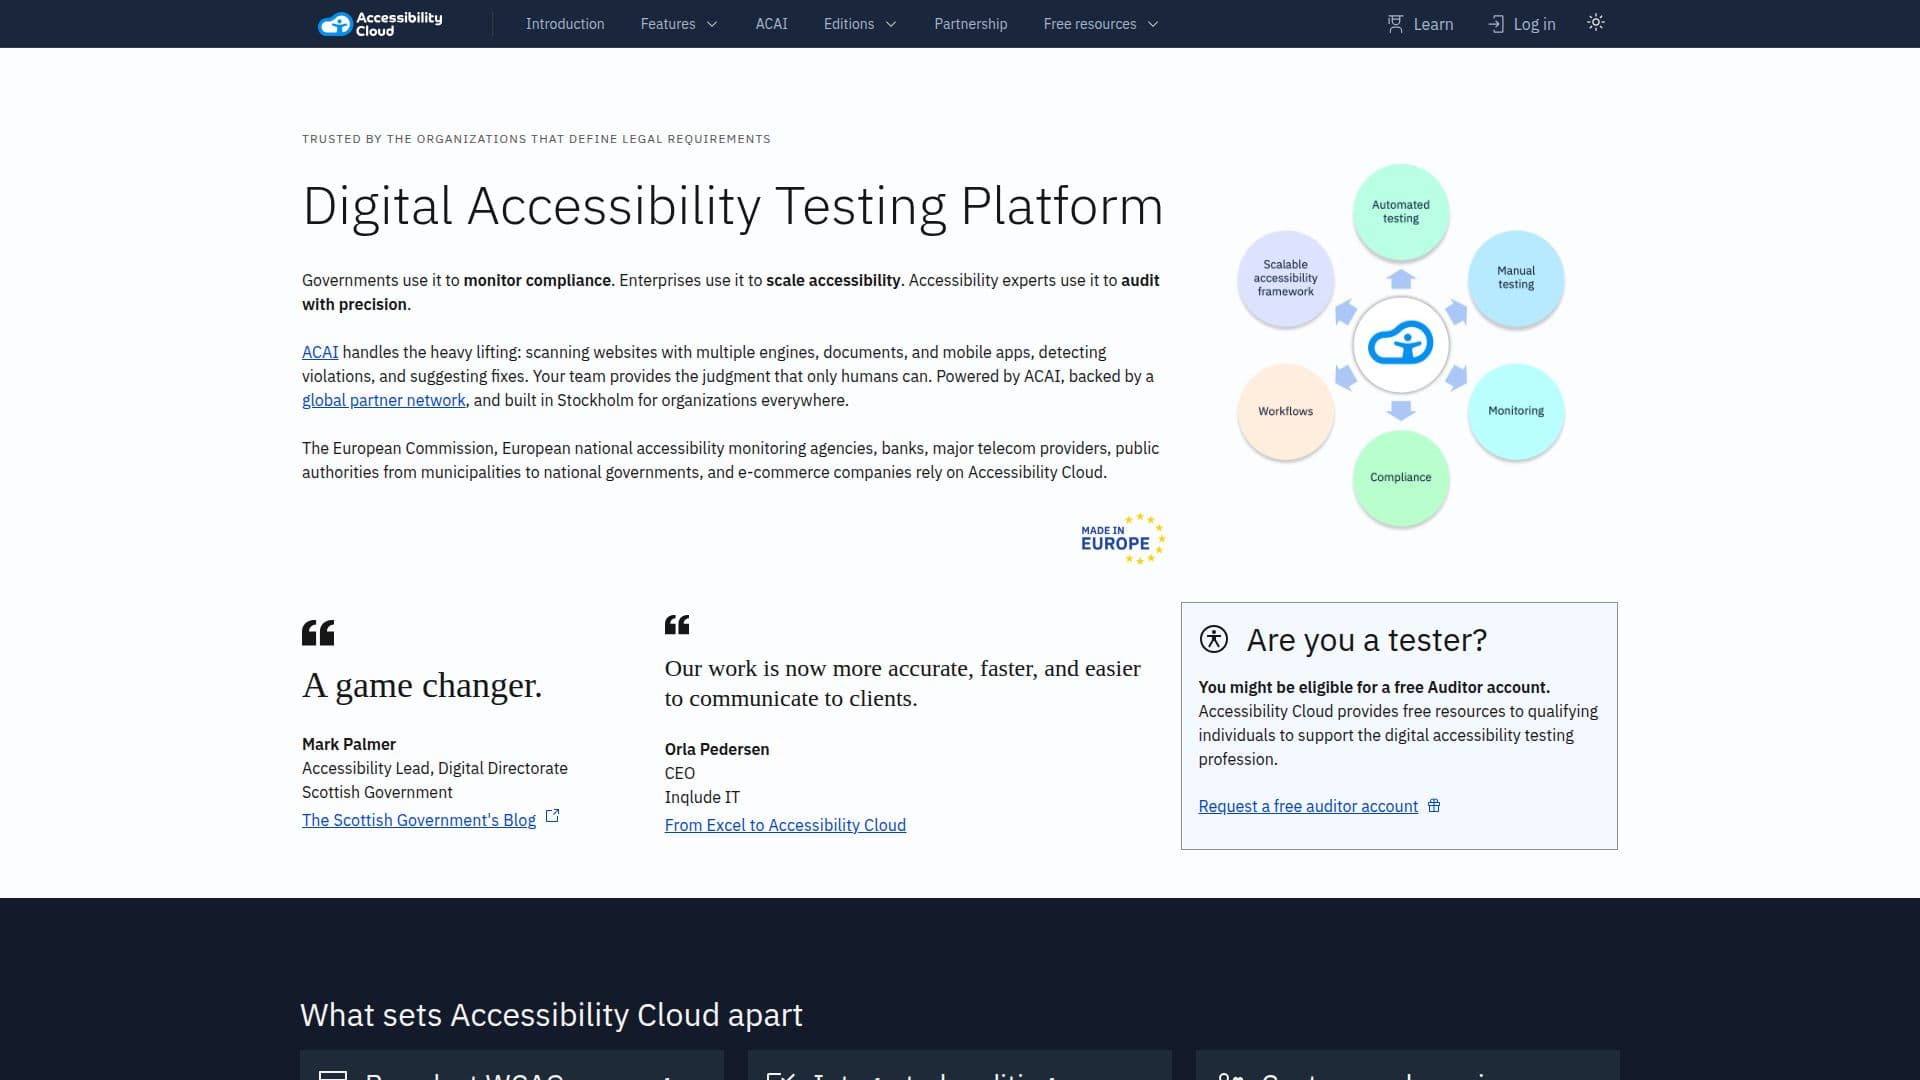Screen dimensions: 1920x1080
Task: Click the Manual testing circle
Action: pos(1516,278)
